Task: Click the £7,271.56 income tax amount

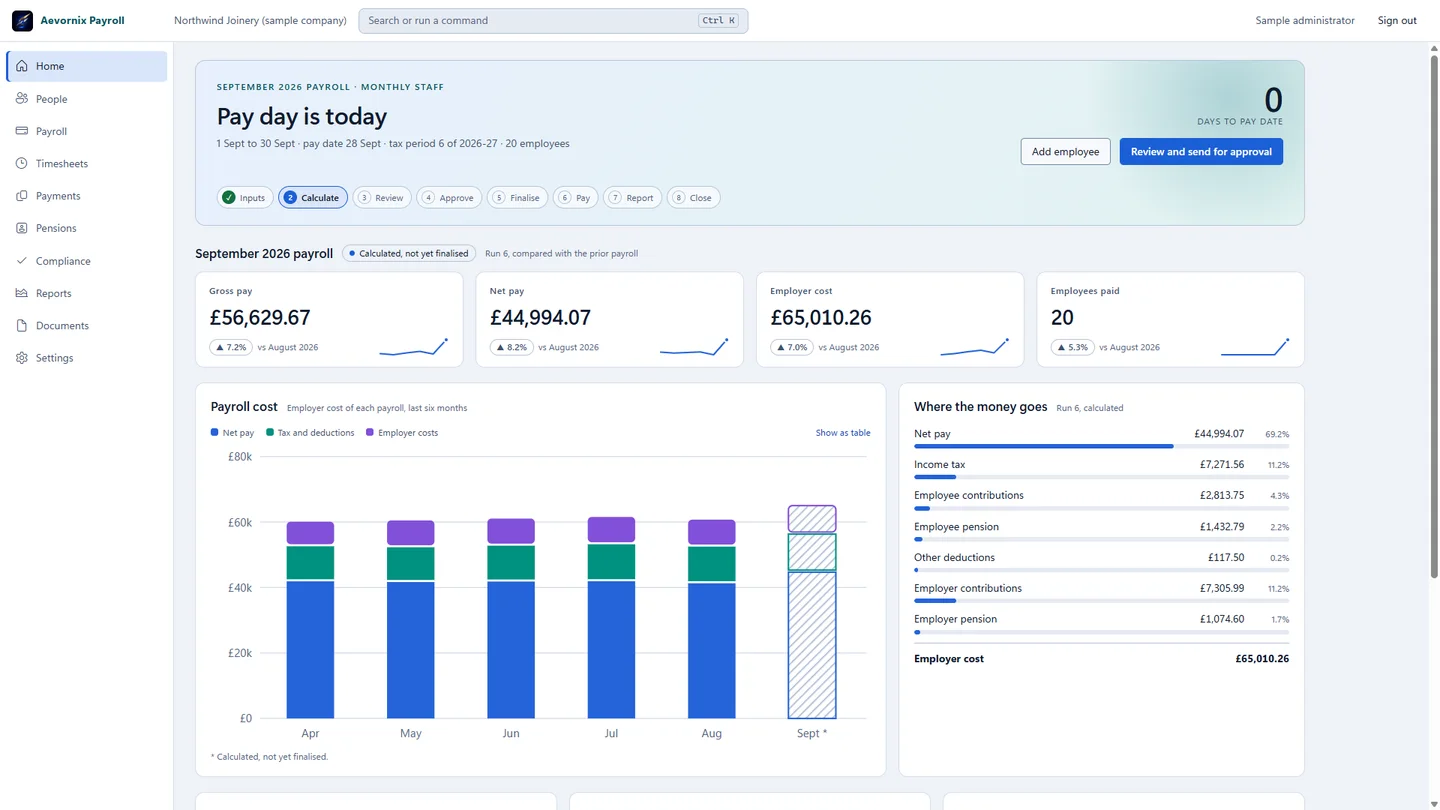Action: tap(1222, 465)
